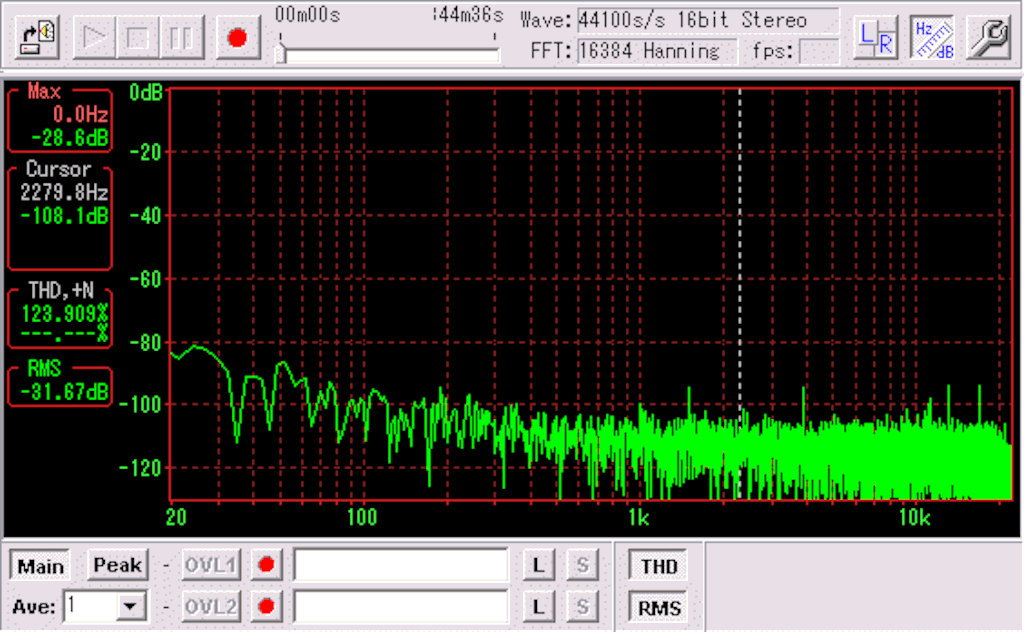Click the -108.1dB cursor level value
This screenshot has width=1024, height=632.
coord(64,216)
